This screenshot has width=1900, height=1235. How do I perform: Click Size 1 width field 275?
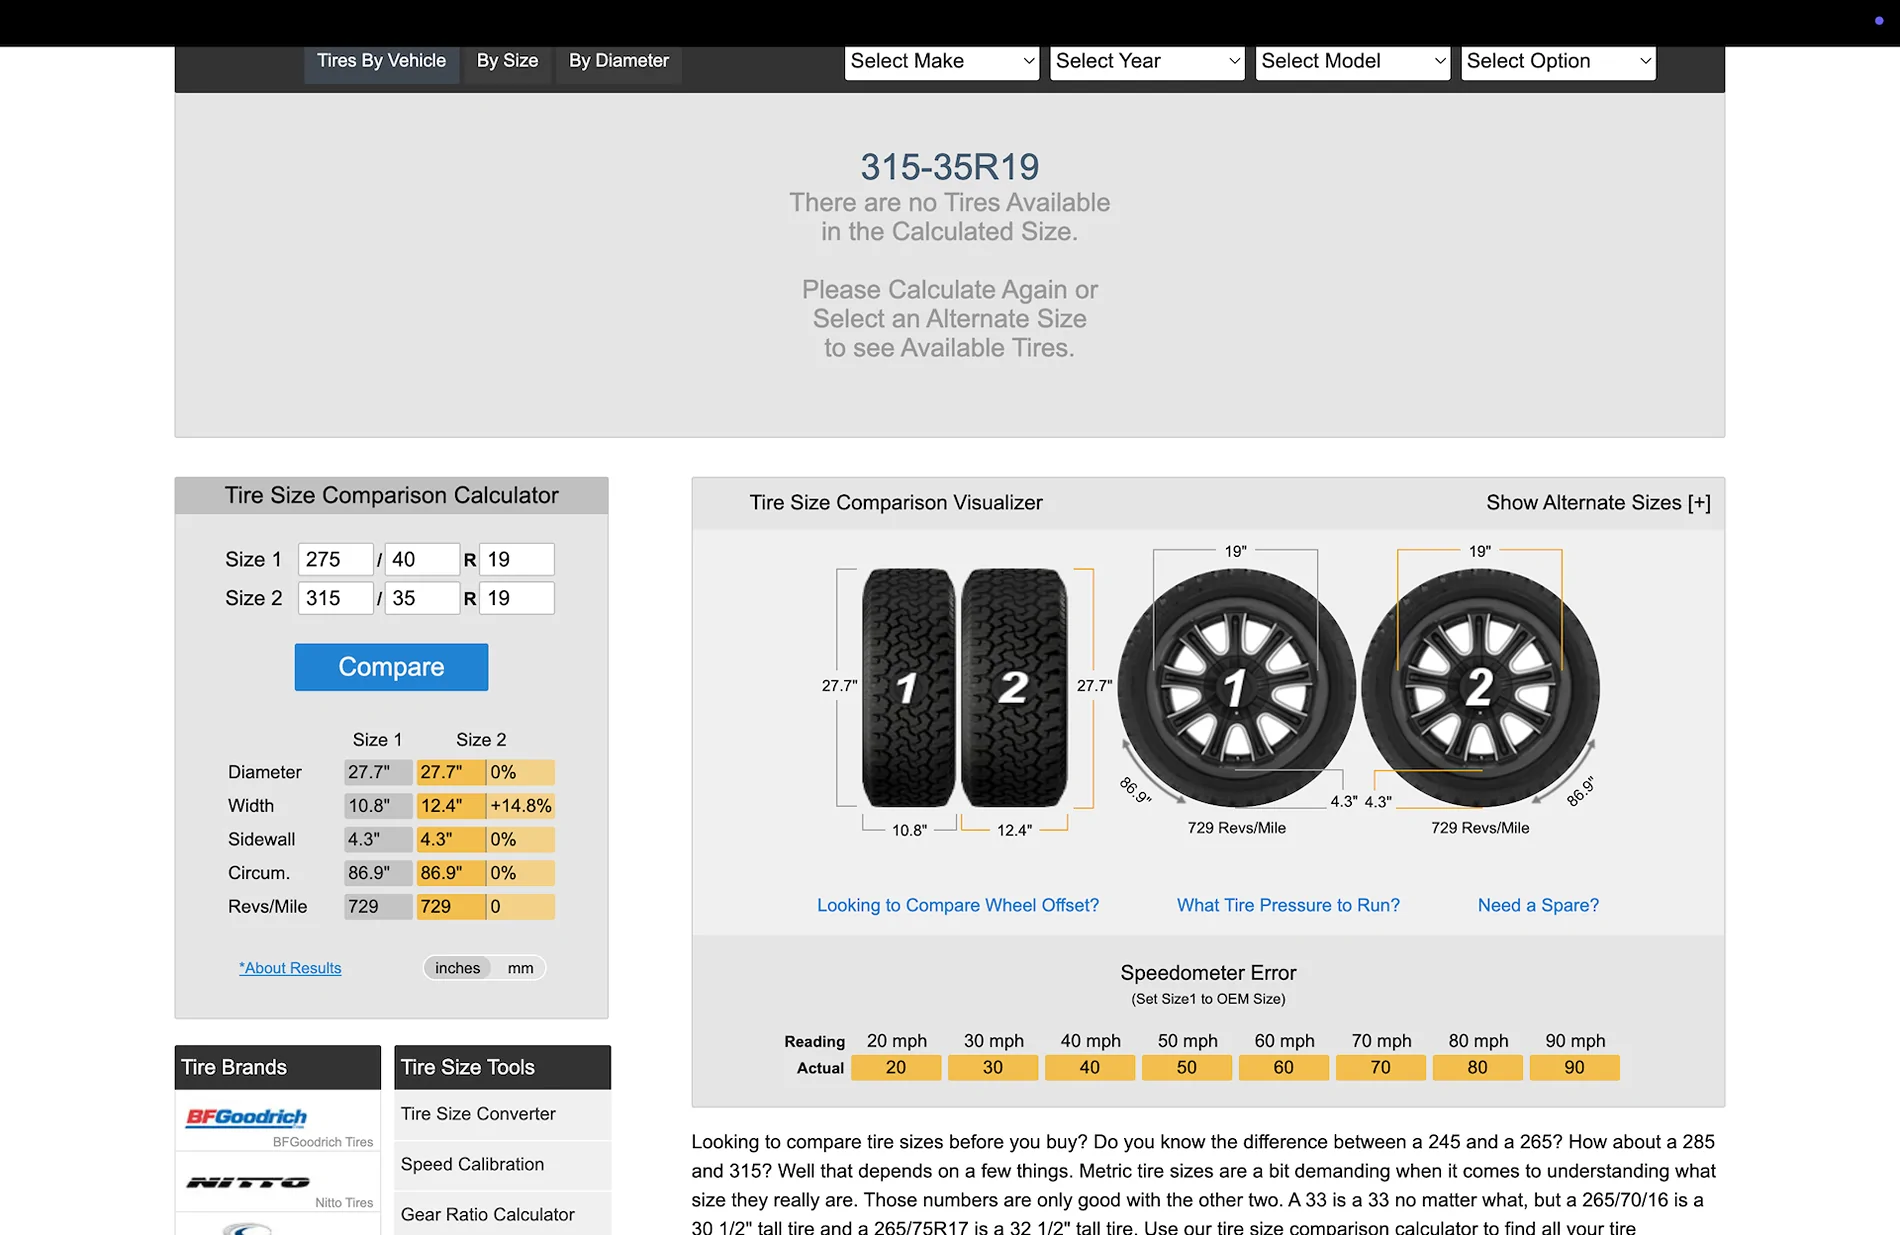335,559
